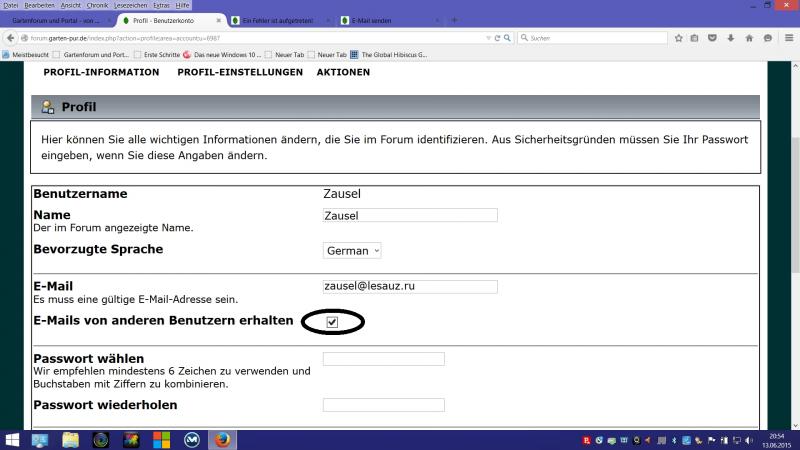Open the PROFIL-EINSTELLUNGEN menu
This screenshot has height=450, width=800.
point(240,73)
